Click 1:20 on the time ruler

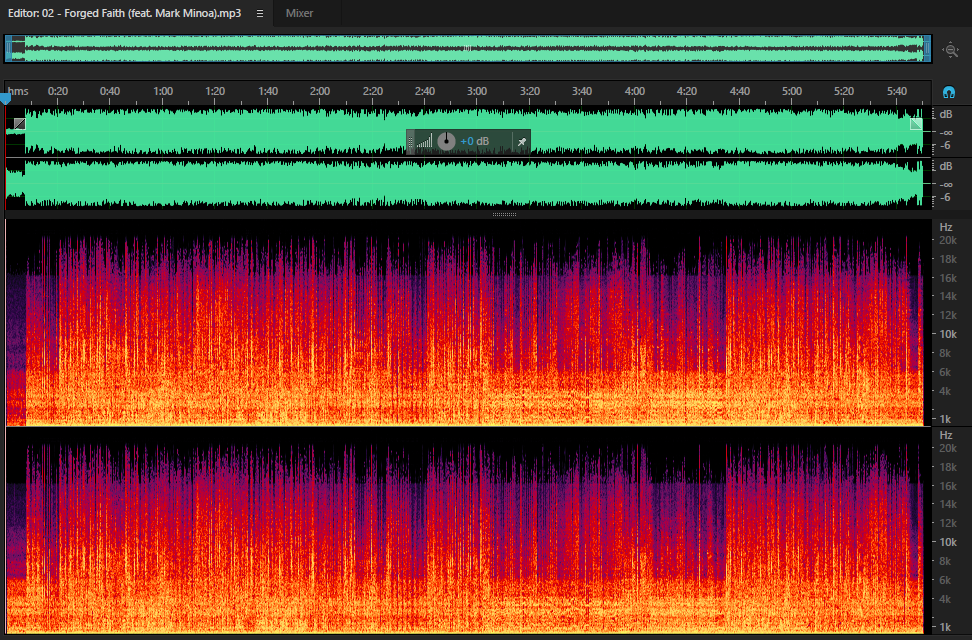215,91
